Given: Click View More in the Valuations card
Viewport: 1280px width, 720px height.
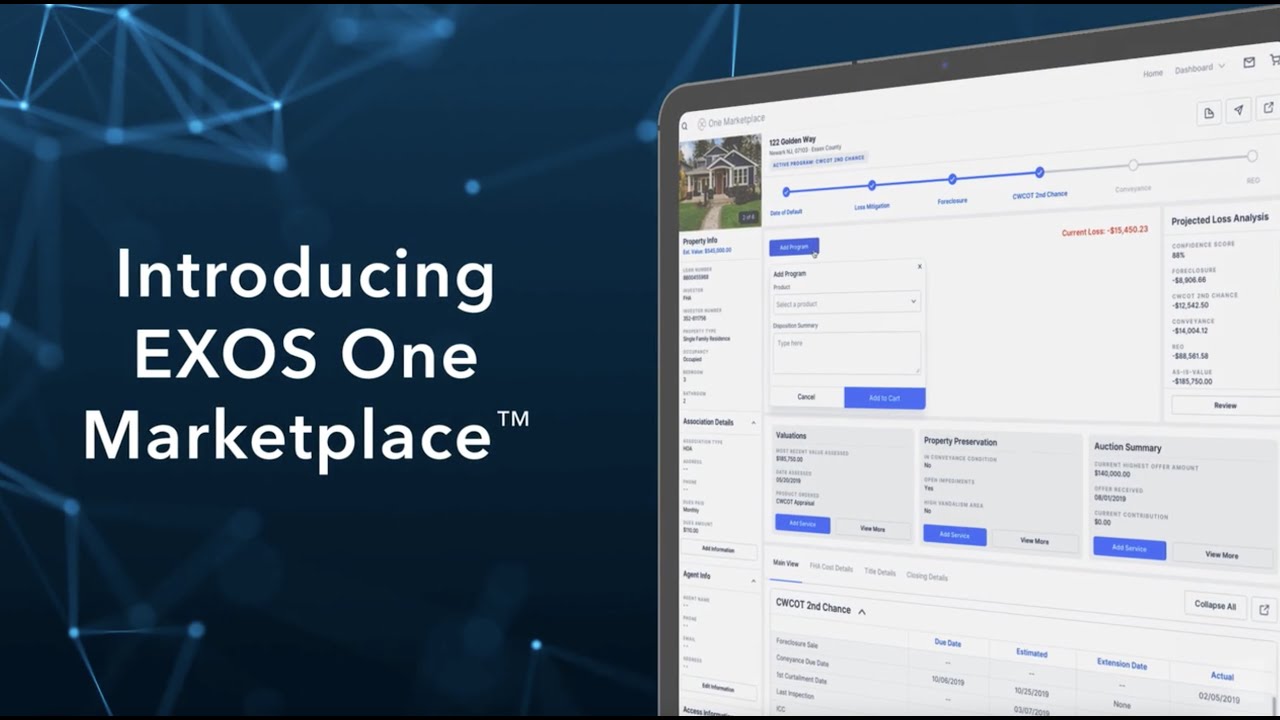Looking at the screenshot, I should (872, 529).
